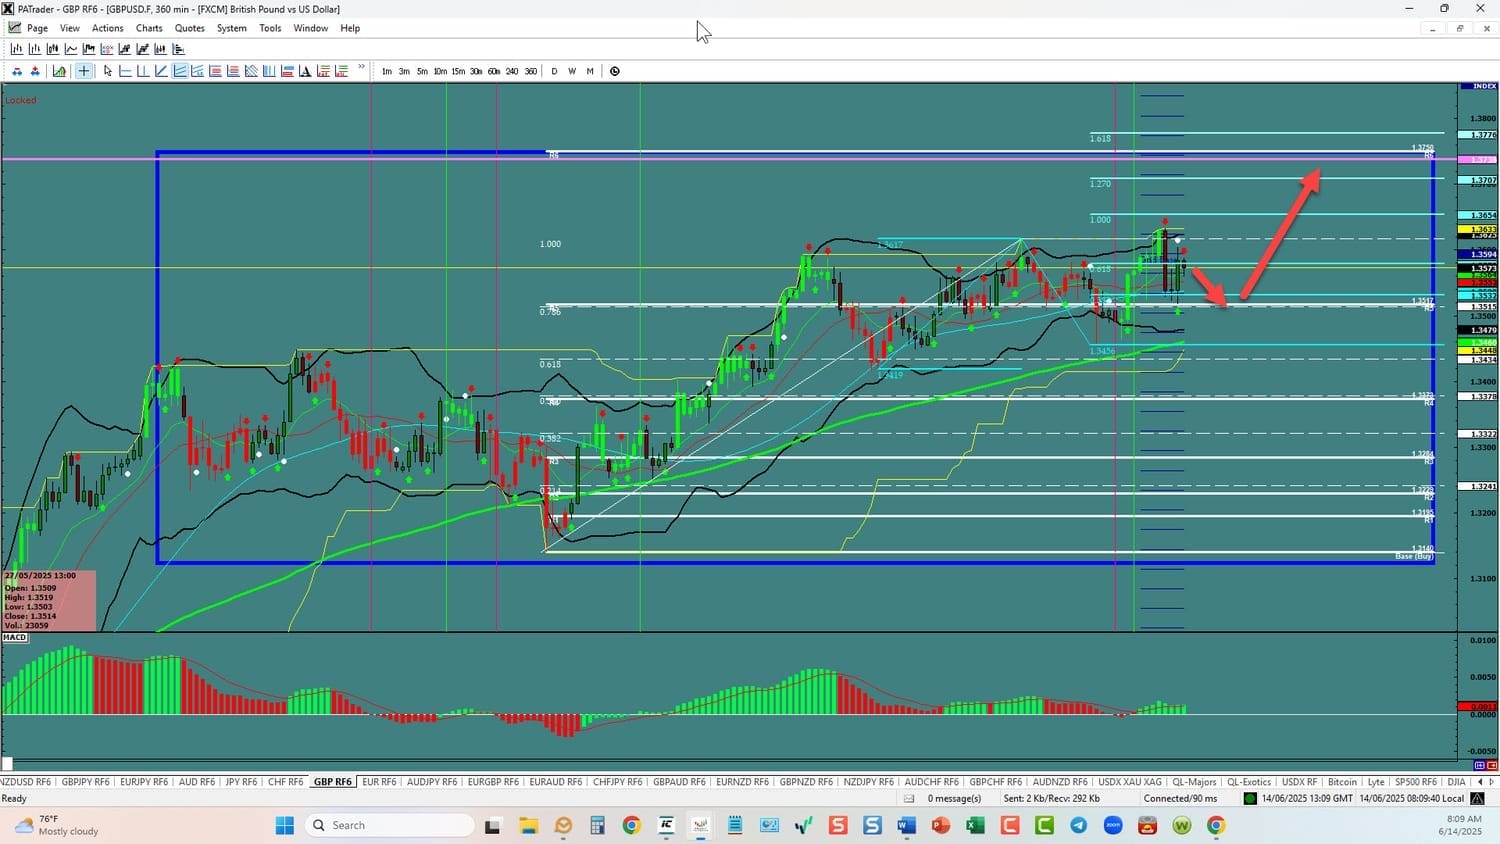Switch to the EUR RF6 tab

click(x=379, y=782)
